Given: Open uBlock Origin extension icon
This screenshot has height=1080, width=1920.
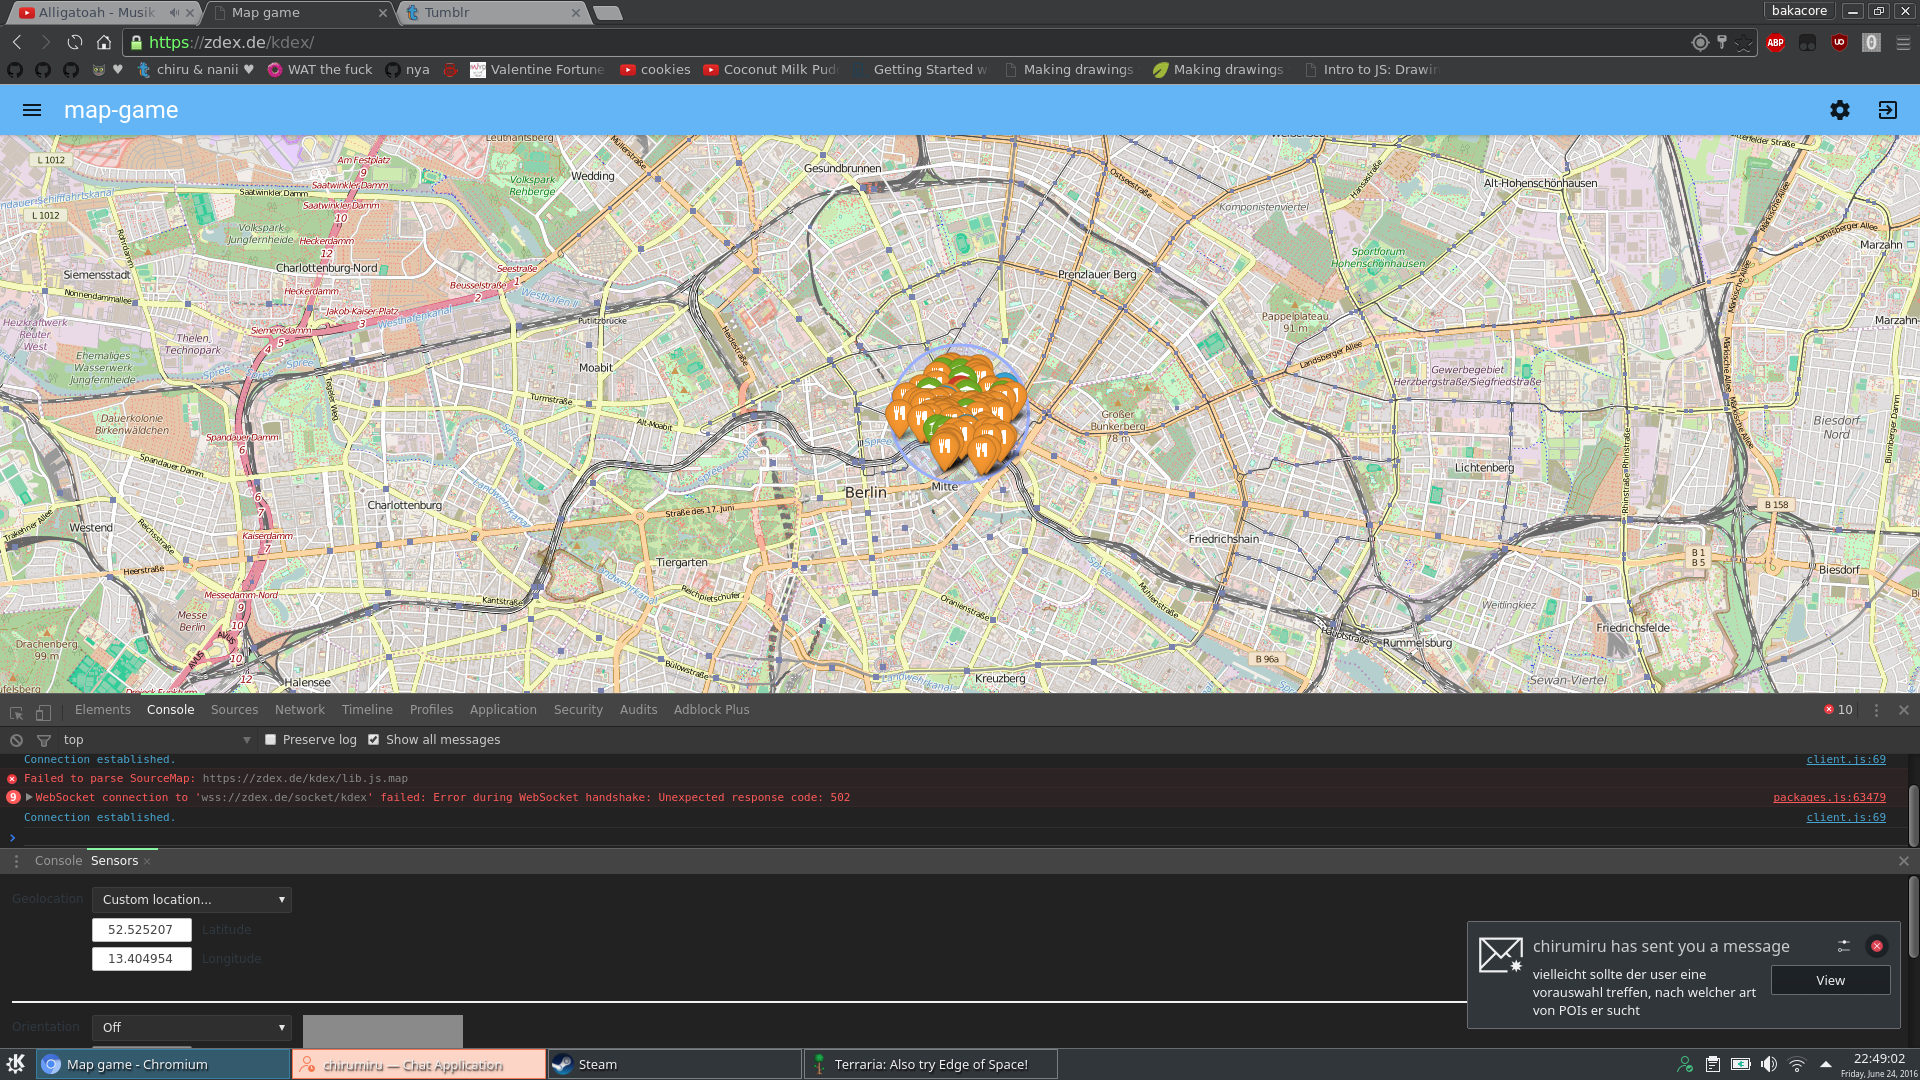Looking at the screenshot, I should tap(1840, 42).
